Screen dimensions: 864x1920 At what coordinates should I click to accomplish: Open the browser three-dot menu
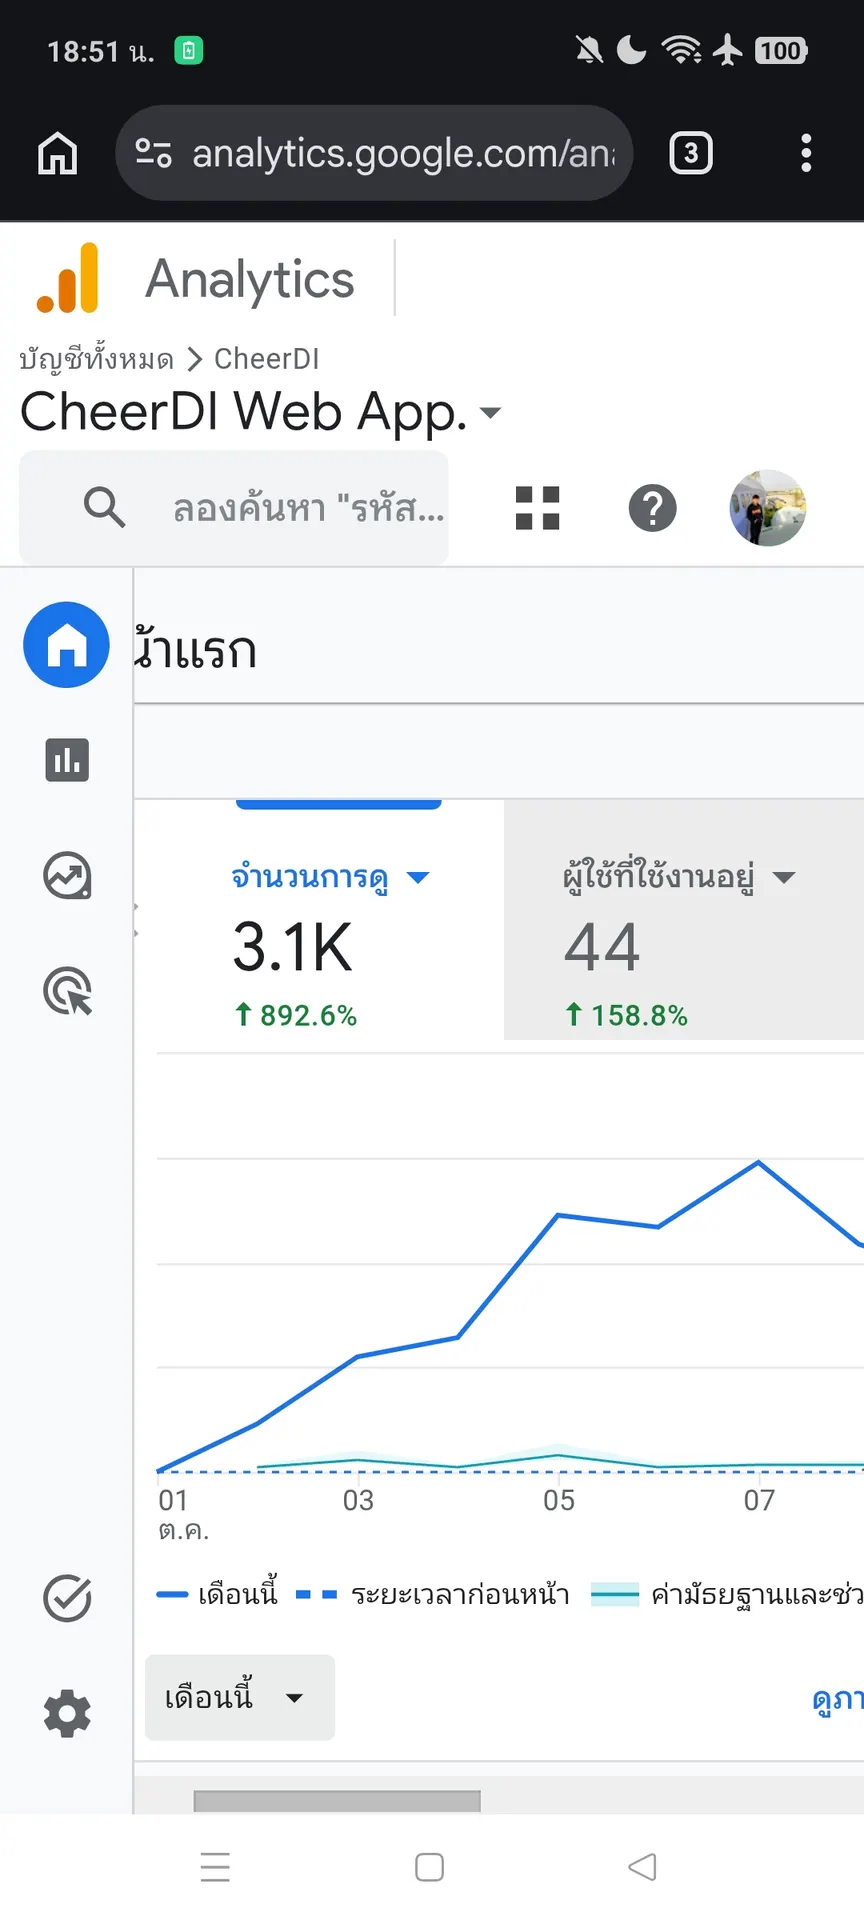point(806,153)
